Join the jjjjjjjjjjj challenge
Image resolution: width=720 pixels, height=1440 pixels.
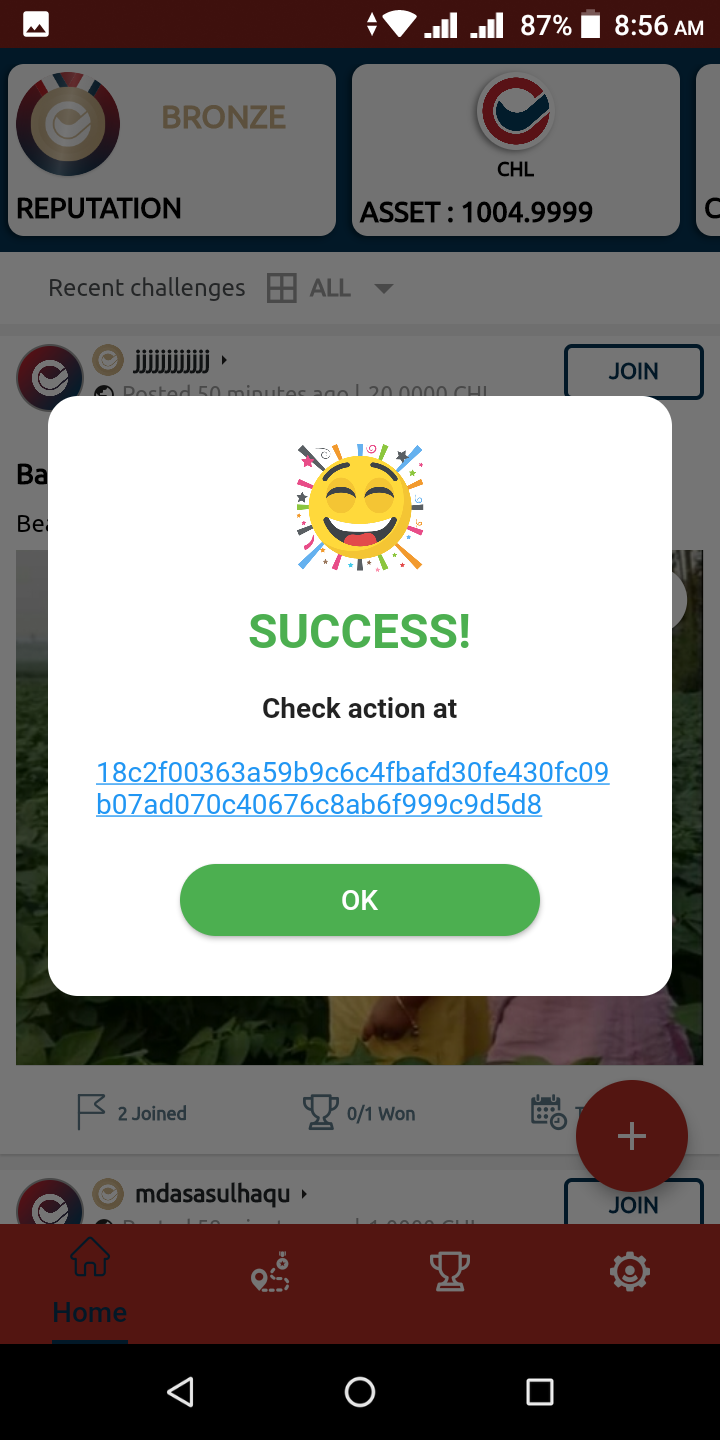634,371
